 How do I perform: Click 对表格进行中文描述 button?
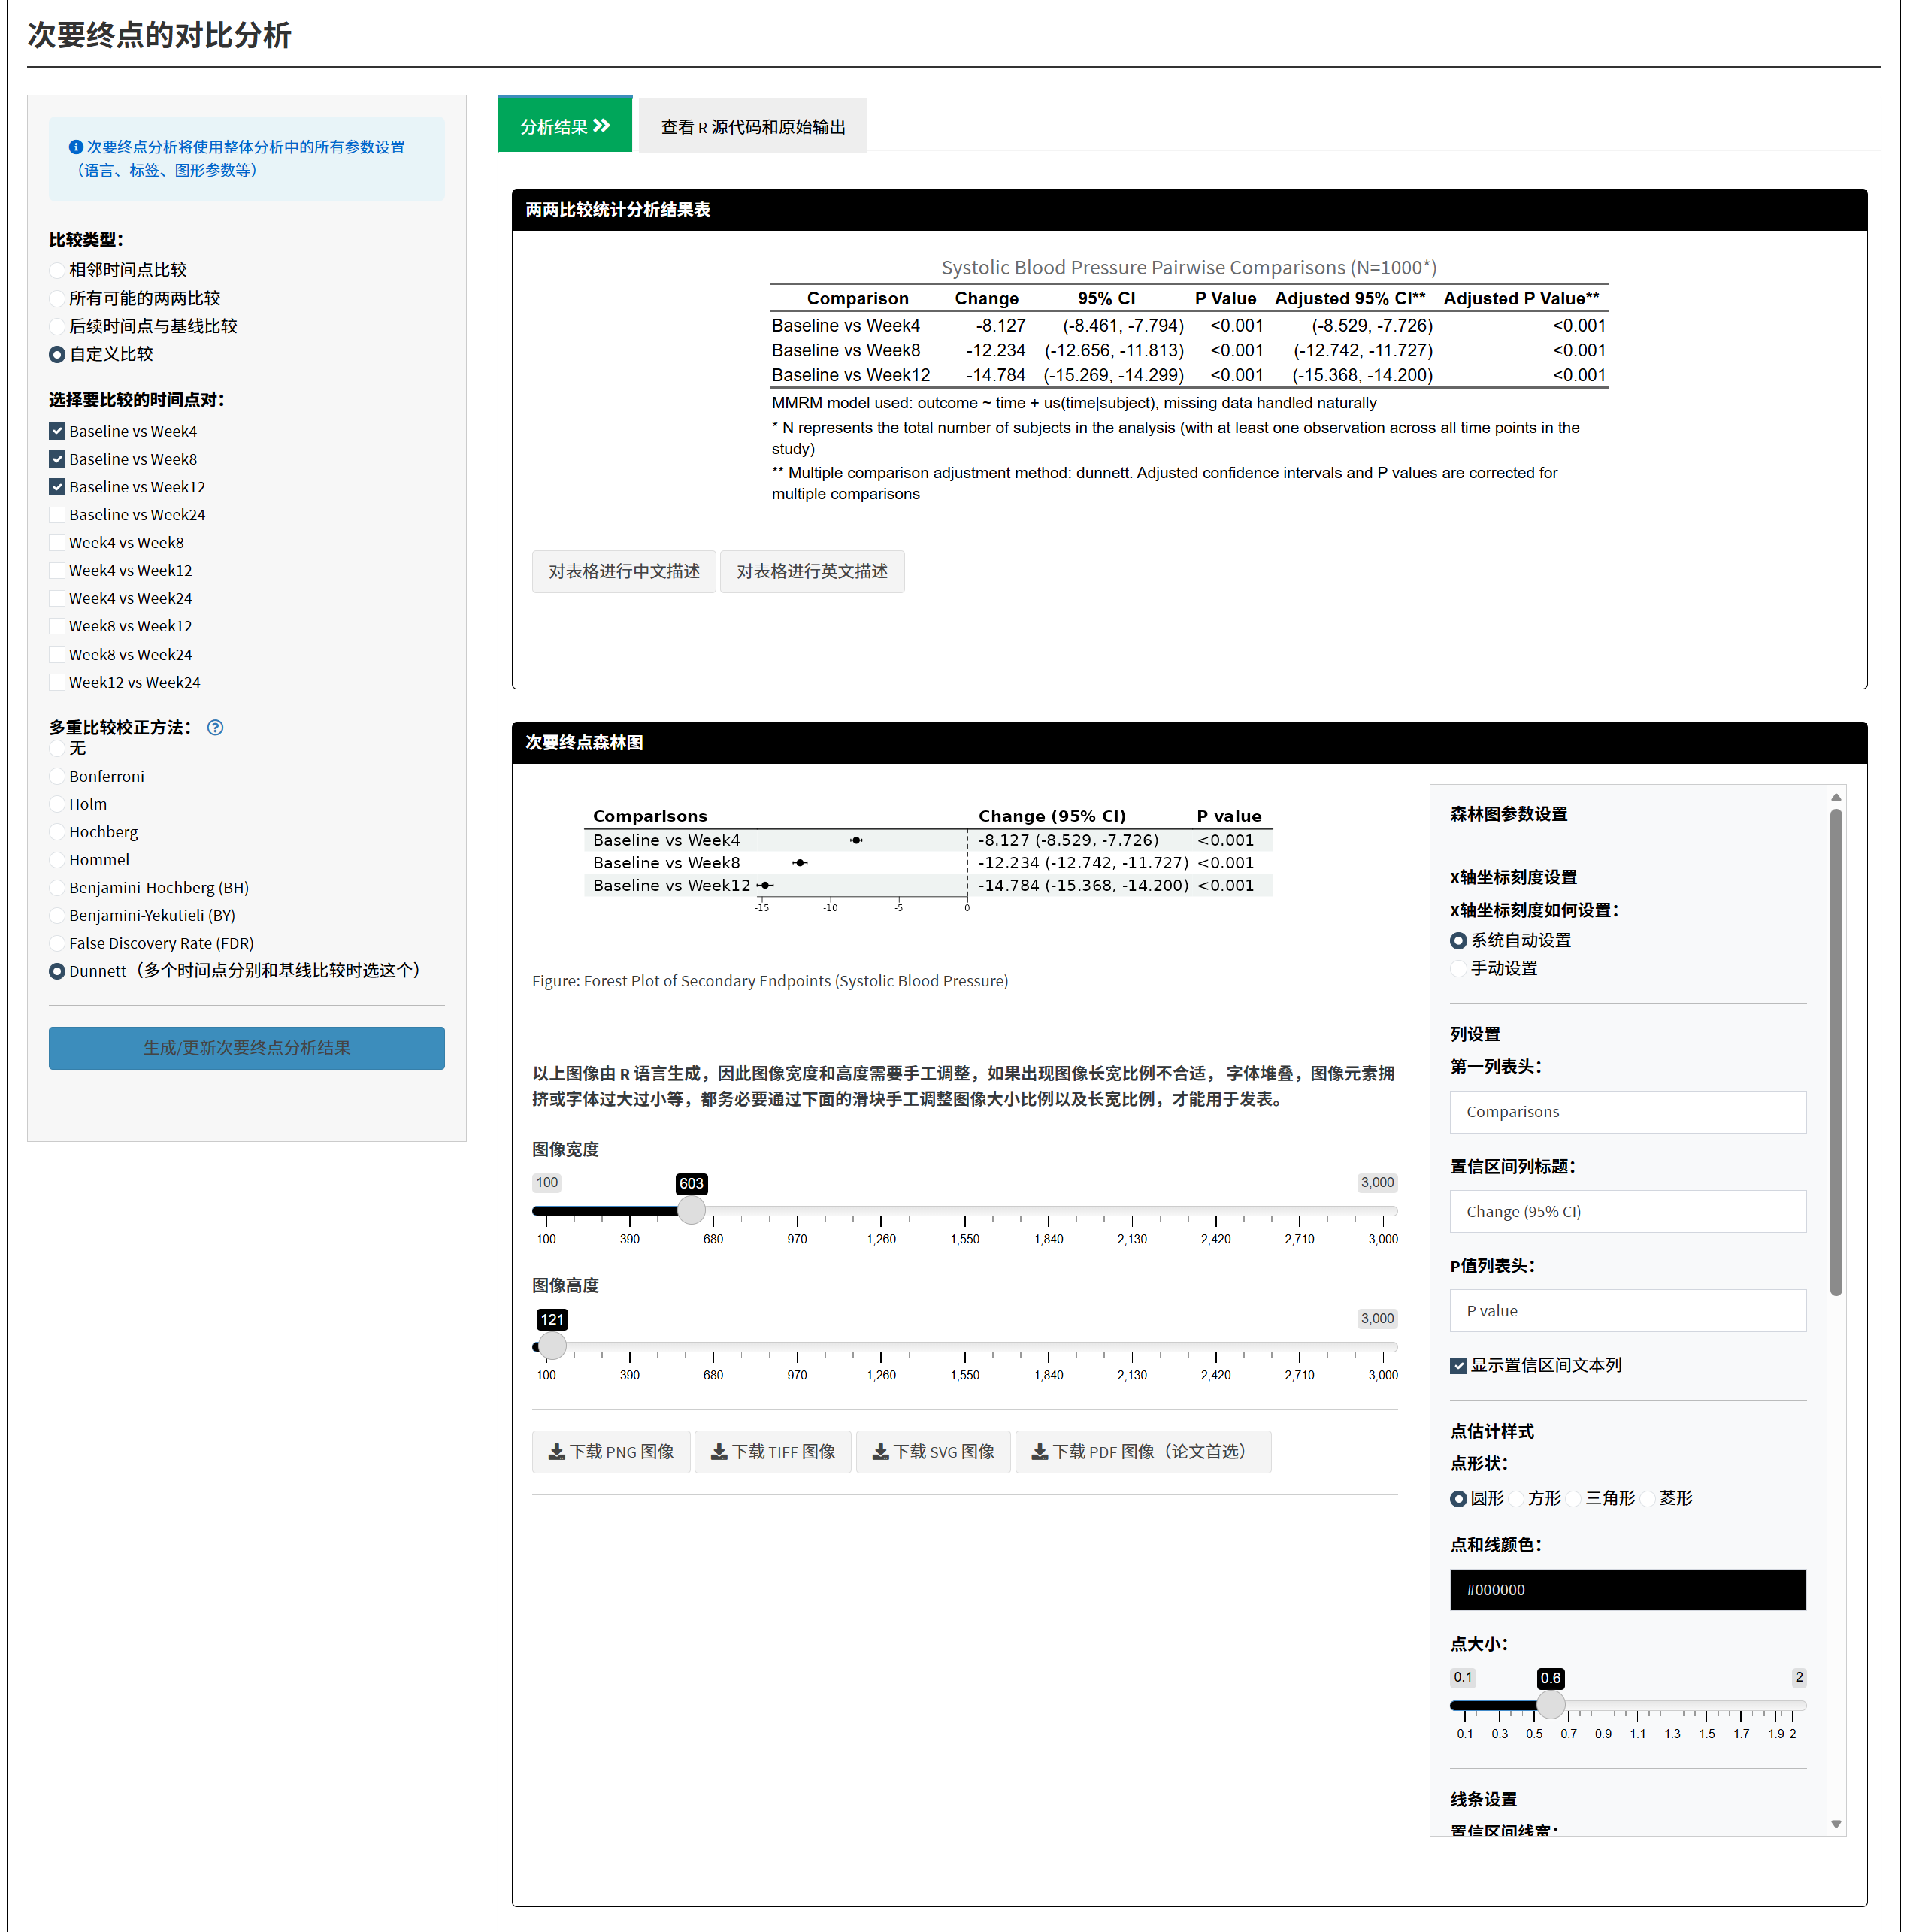click(623, 571)
